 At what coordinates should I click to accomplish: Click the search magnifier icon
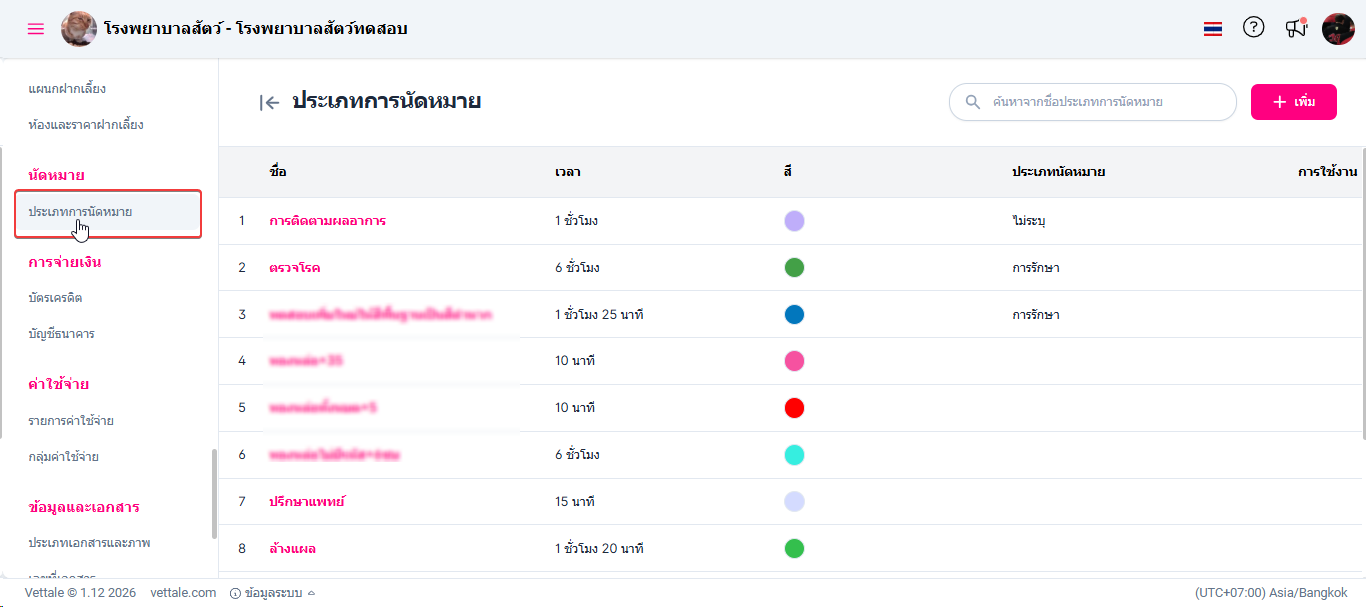973,102
